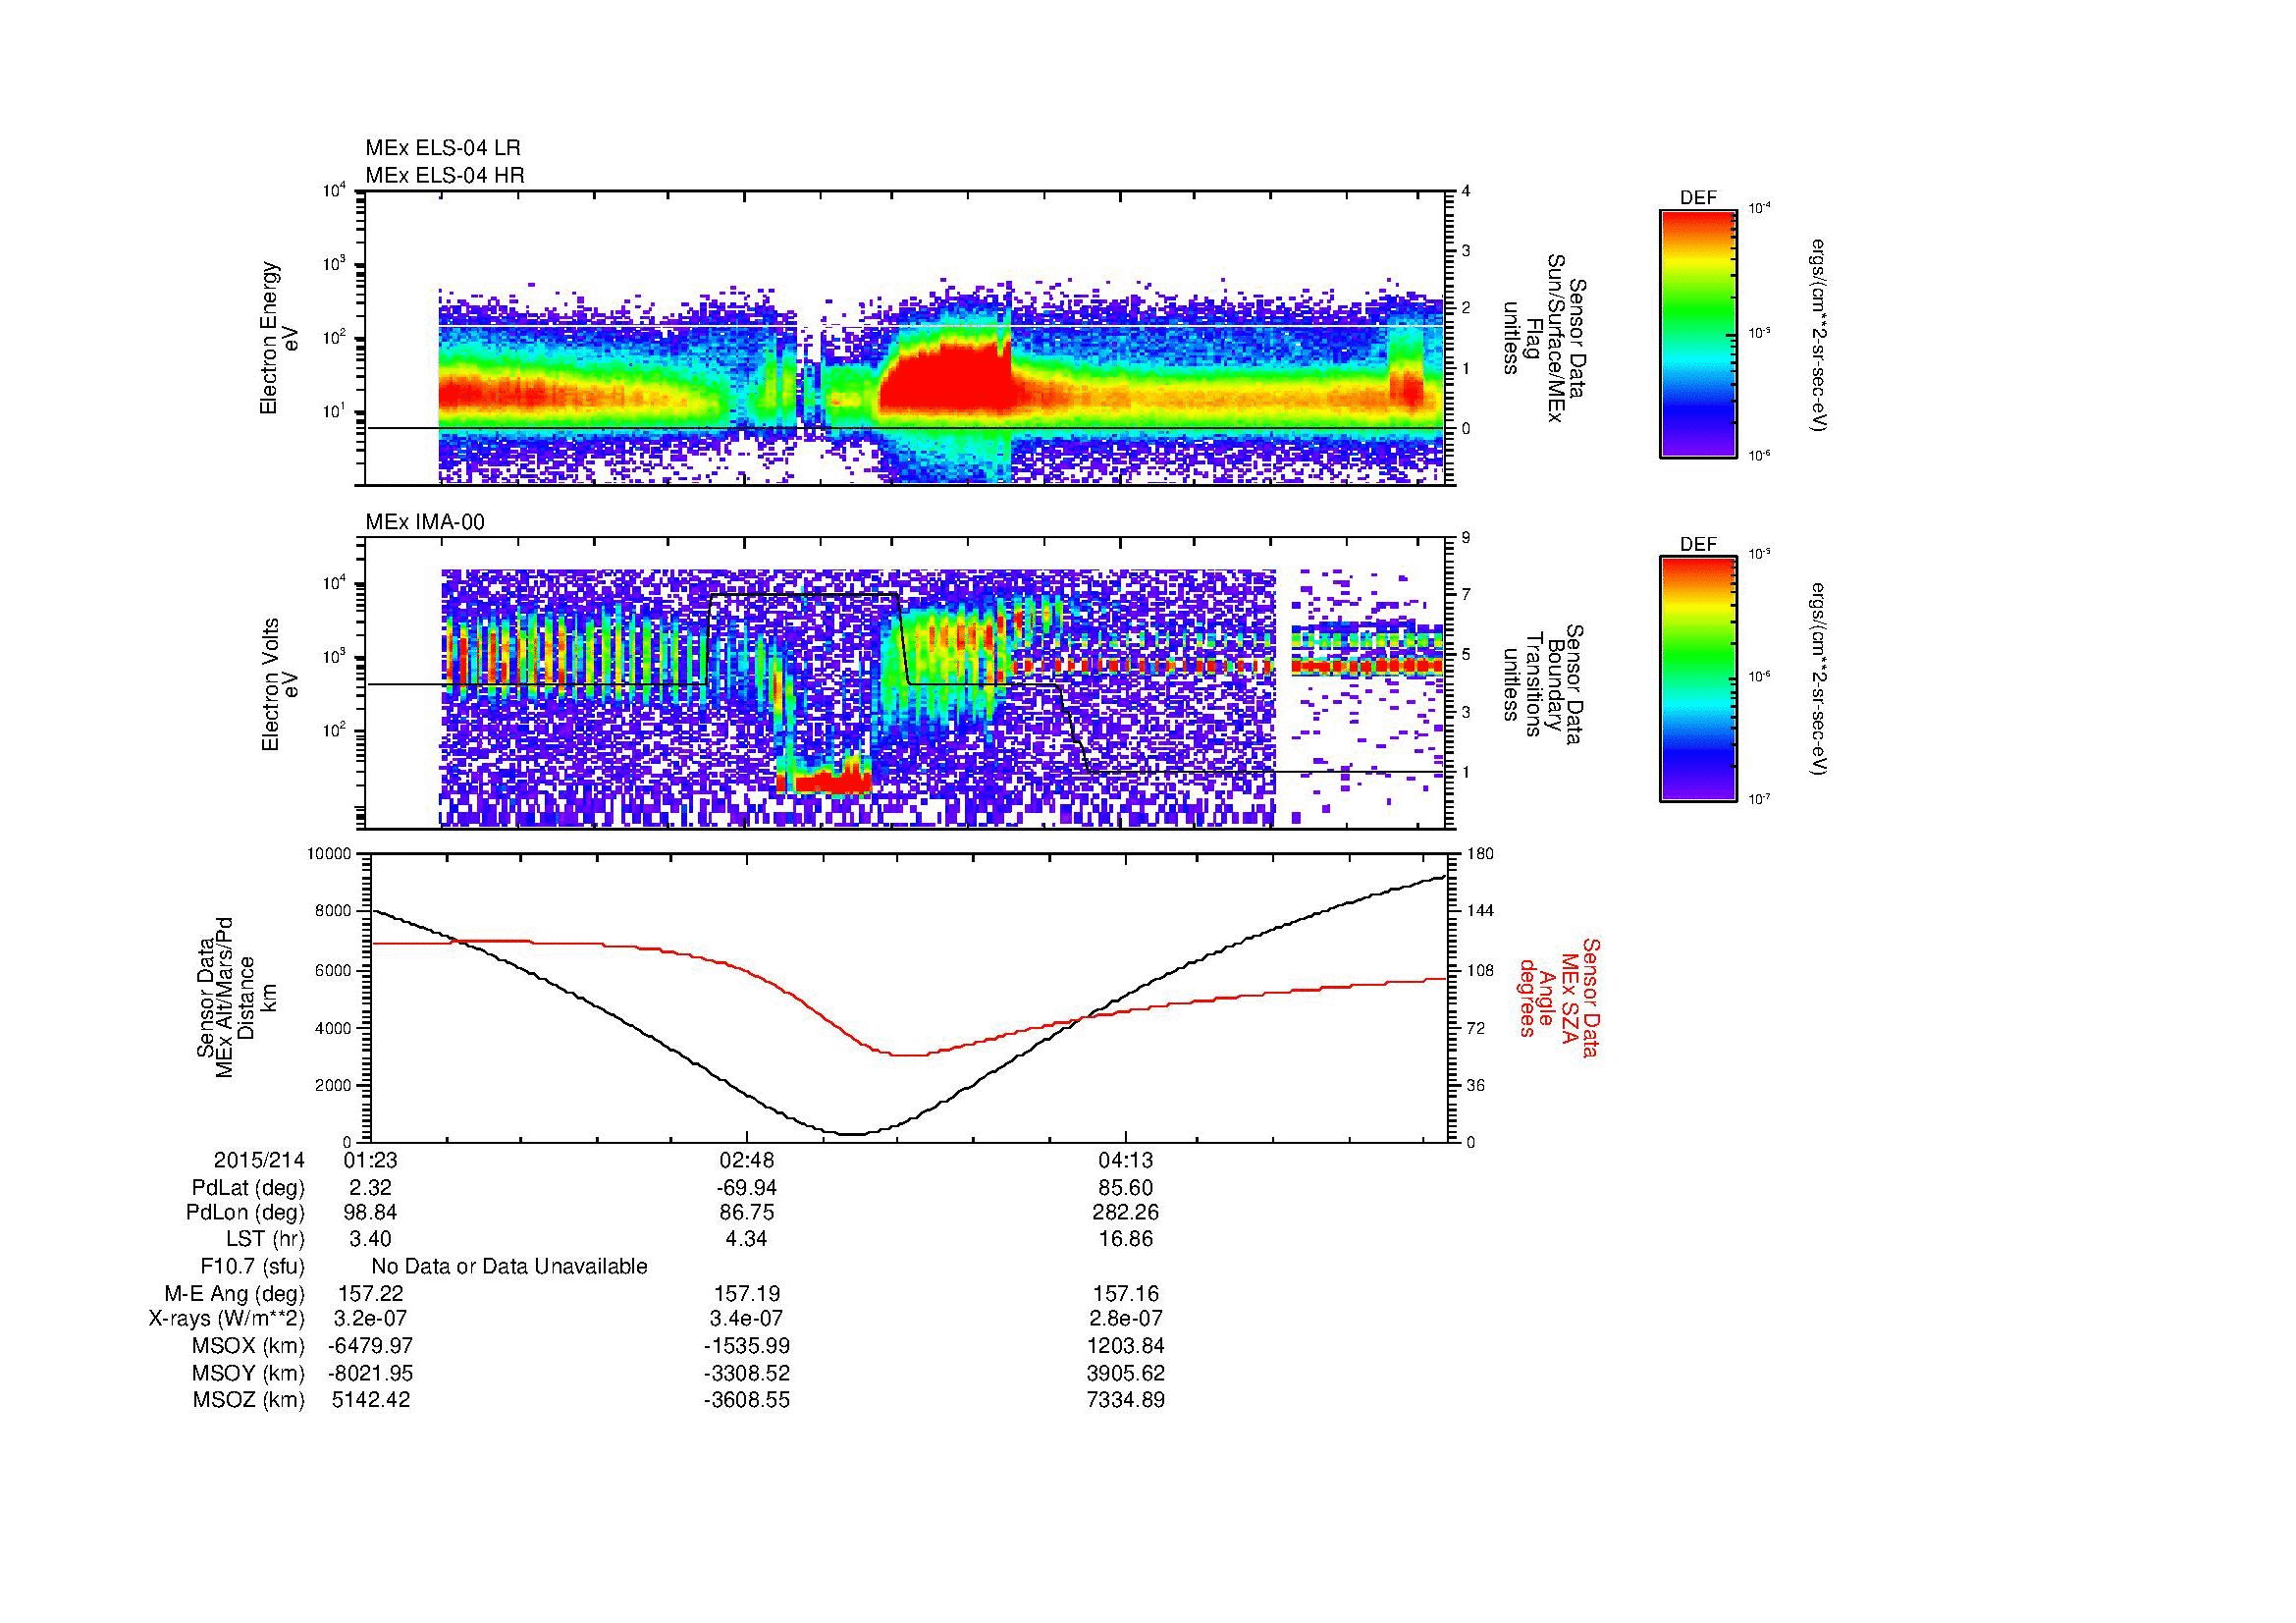2296x1623 pixels.
Task: Click the MSOX value '-6479.97'
Action: pos(370,1346)
